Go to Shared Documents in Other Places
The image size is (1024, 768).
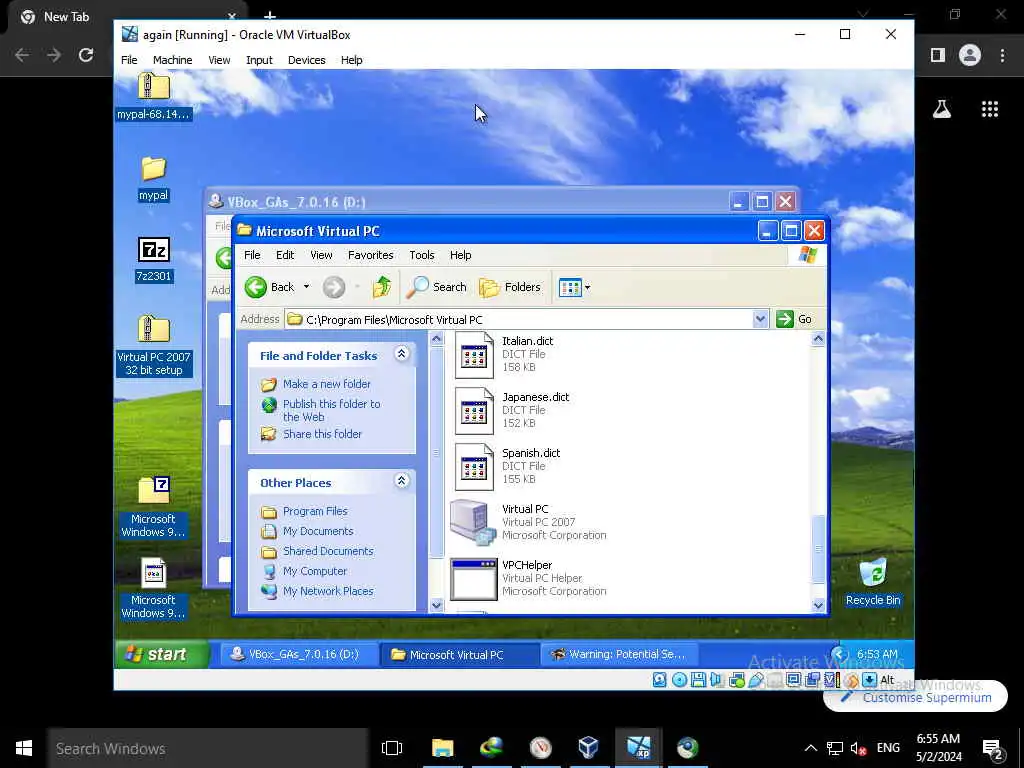(x=328, y=551)
